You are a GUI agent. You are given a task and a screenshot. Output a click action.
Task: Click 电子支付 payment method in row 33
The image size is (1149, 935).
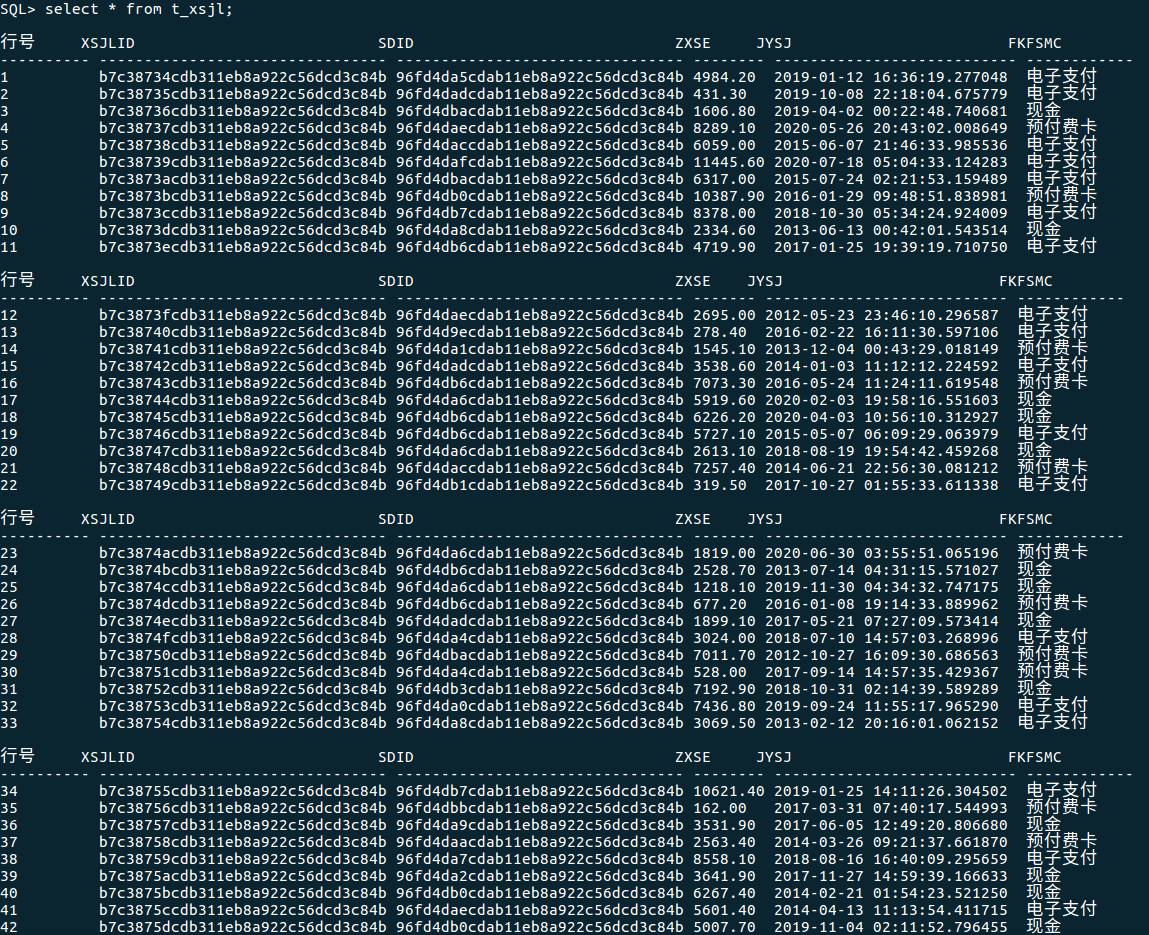[x=1052, y=723]
